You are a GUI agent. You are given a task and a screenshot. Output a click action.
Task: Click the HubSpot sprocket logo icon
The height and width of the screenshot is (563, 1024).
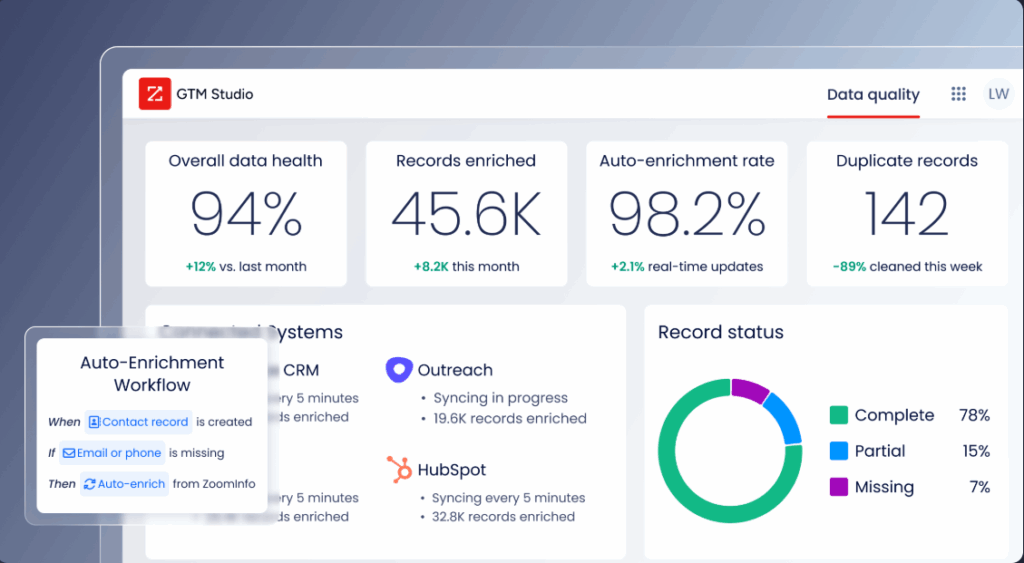tap(399, 469)
